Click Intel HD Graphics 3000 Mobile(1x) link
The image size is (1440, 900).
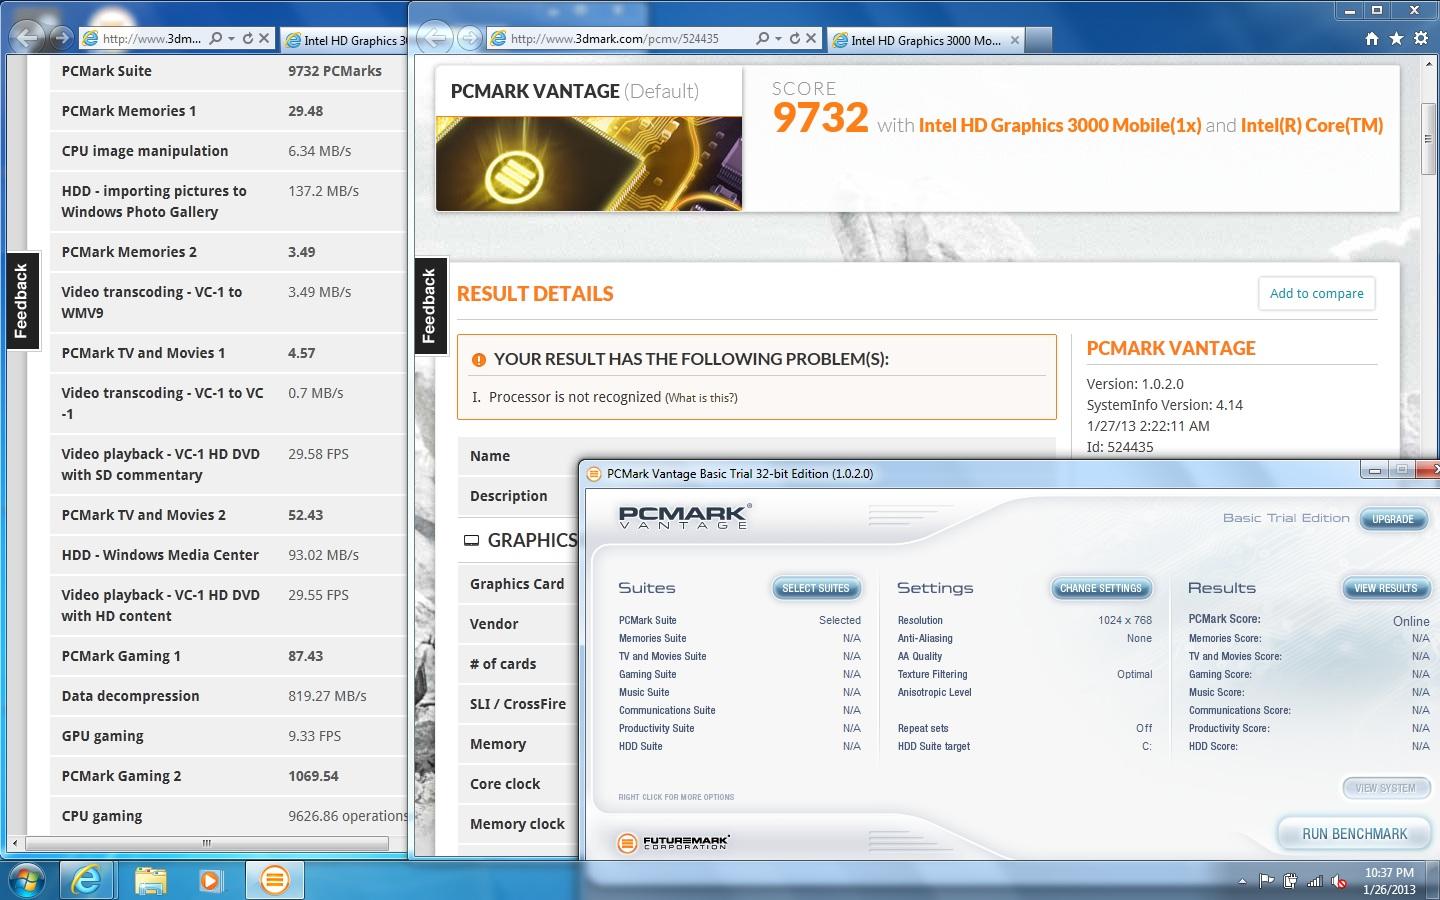pos(1060,125)
